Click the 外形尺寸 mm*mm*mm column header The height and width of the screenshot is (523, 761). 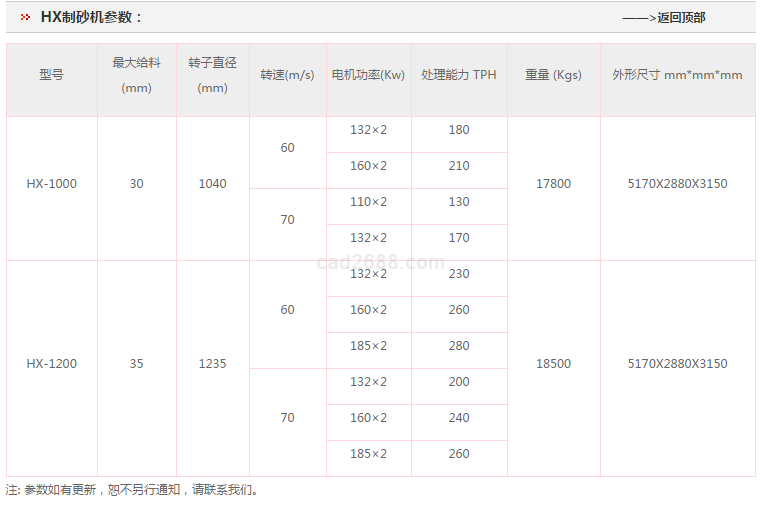pyautogui.click(x=677, y=75)
